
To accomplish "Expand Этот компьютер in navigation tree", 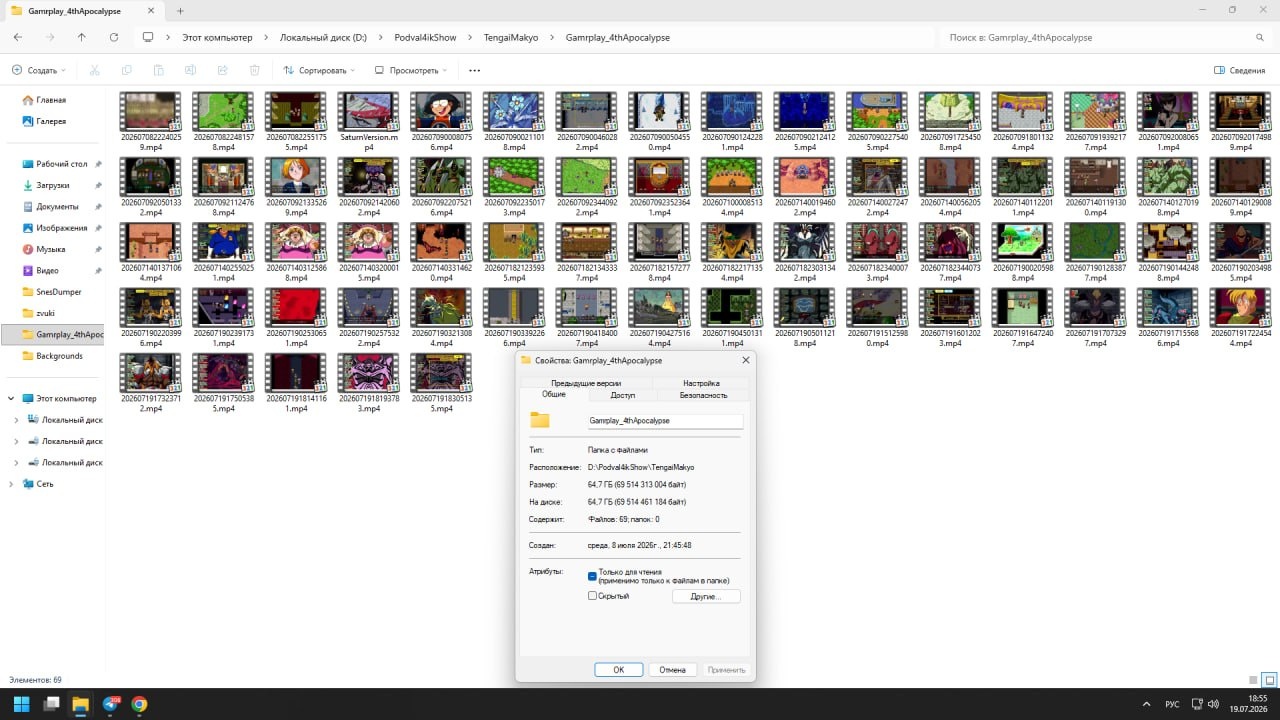I will coord(10,398).
